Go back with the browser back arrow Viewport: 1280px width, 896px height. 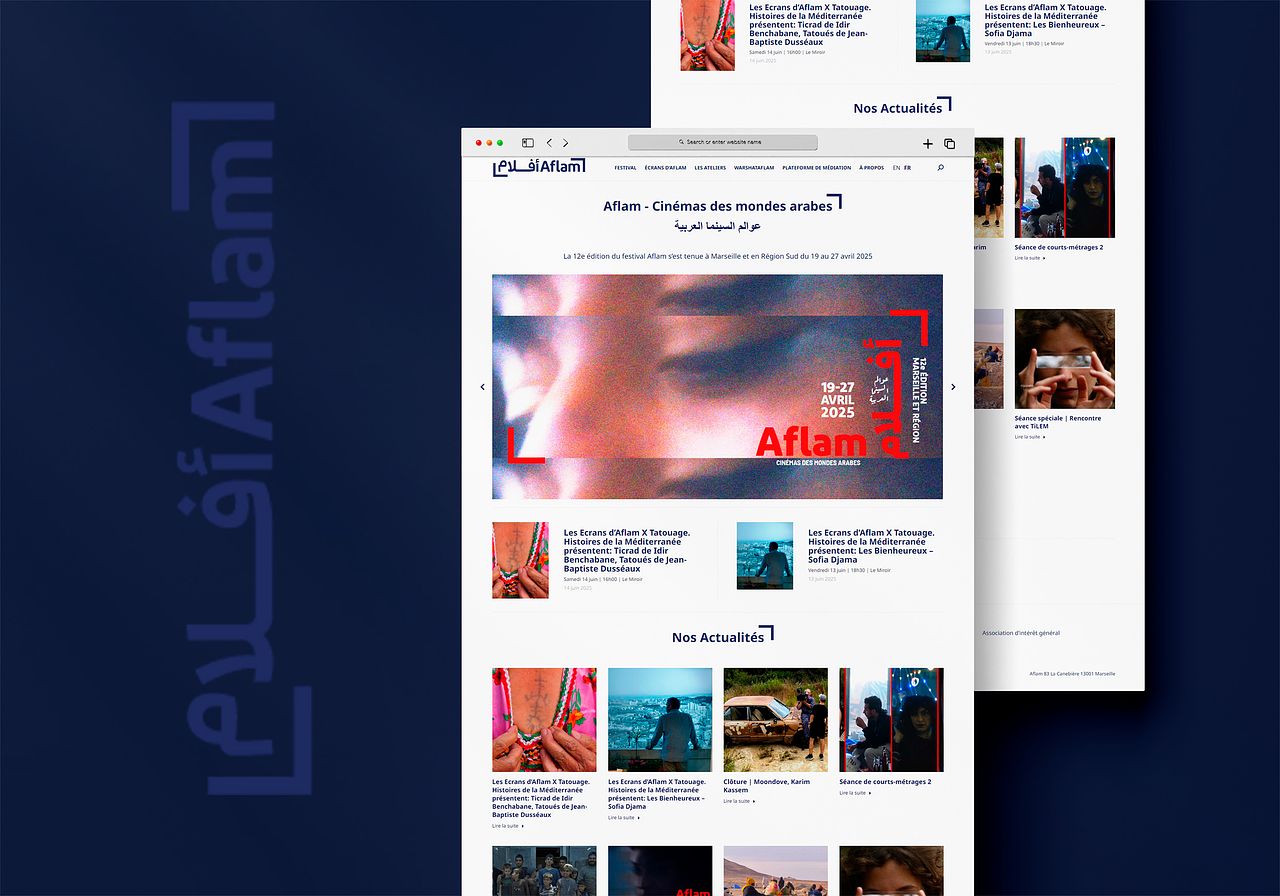[549, 143]
